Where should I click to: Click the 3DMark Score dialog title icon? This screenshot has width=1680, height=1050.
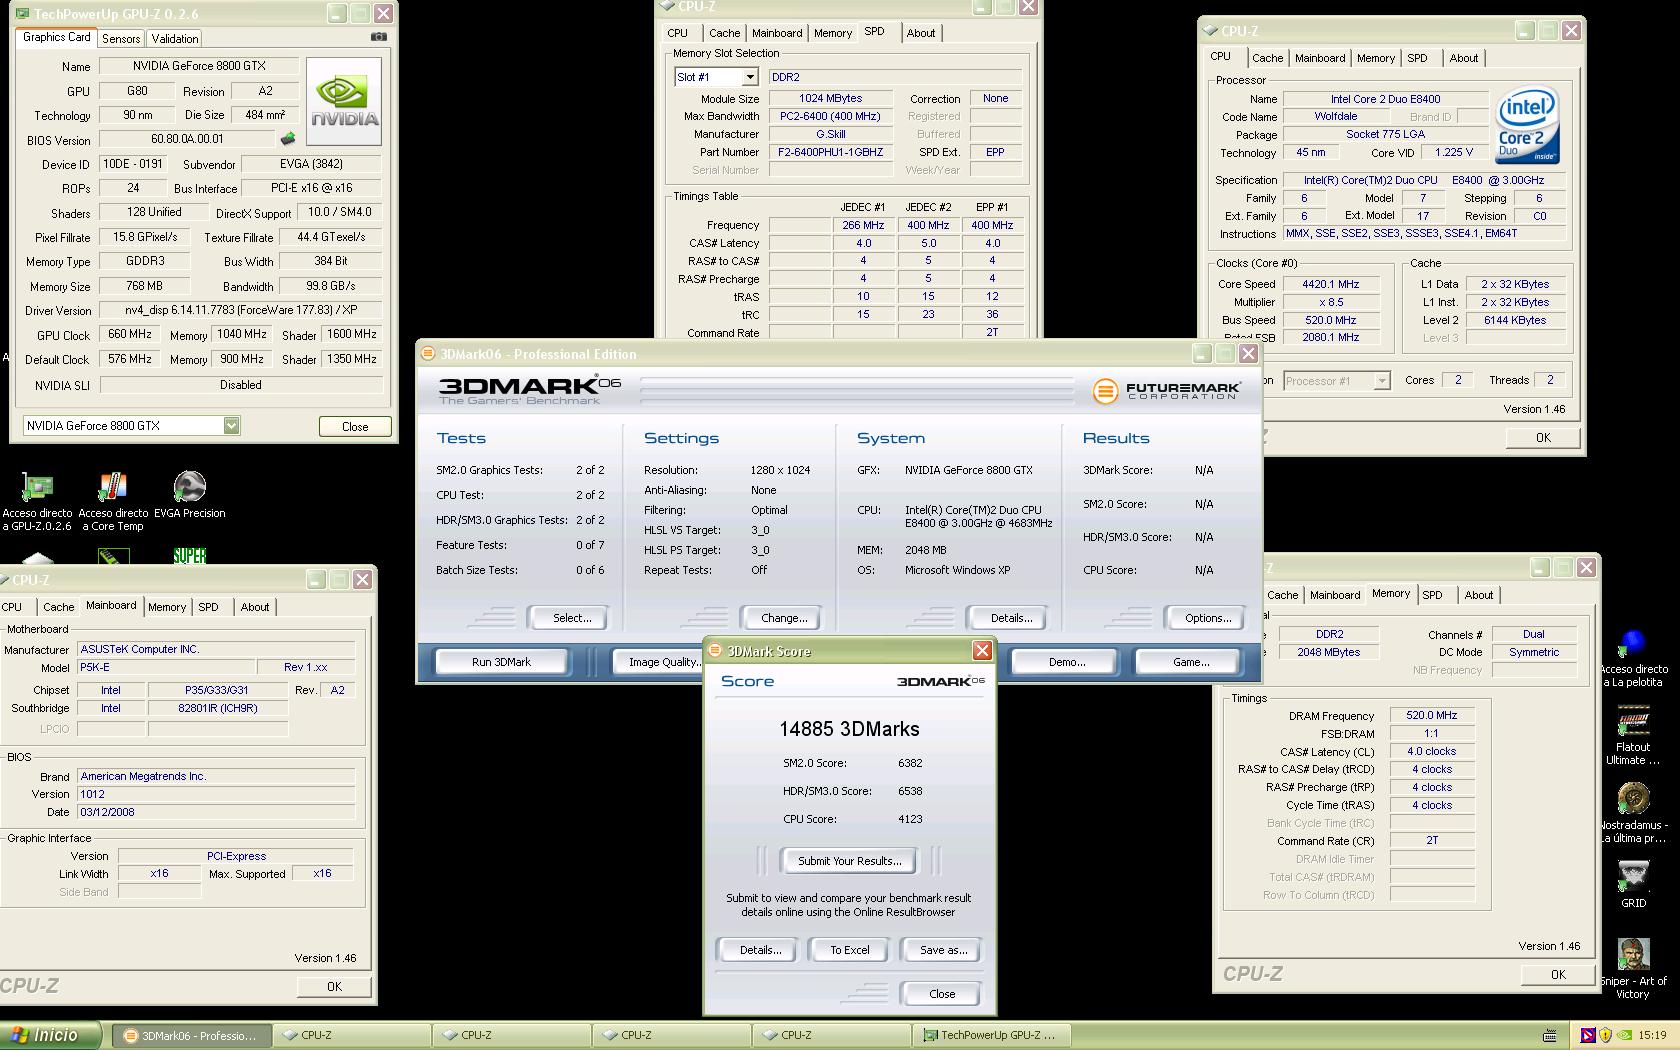point(715,651)
